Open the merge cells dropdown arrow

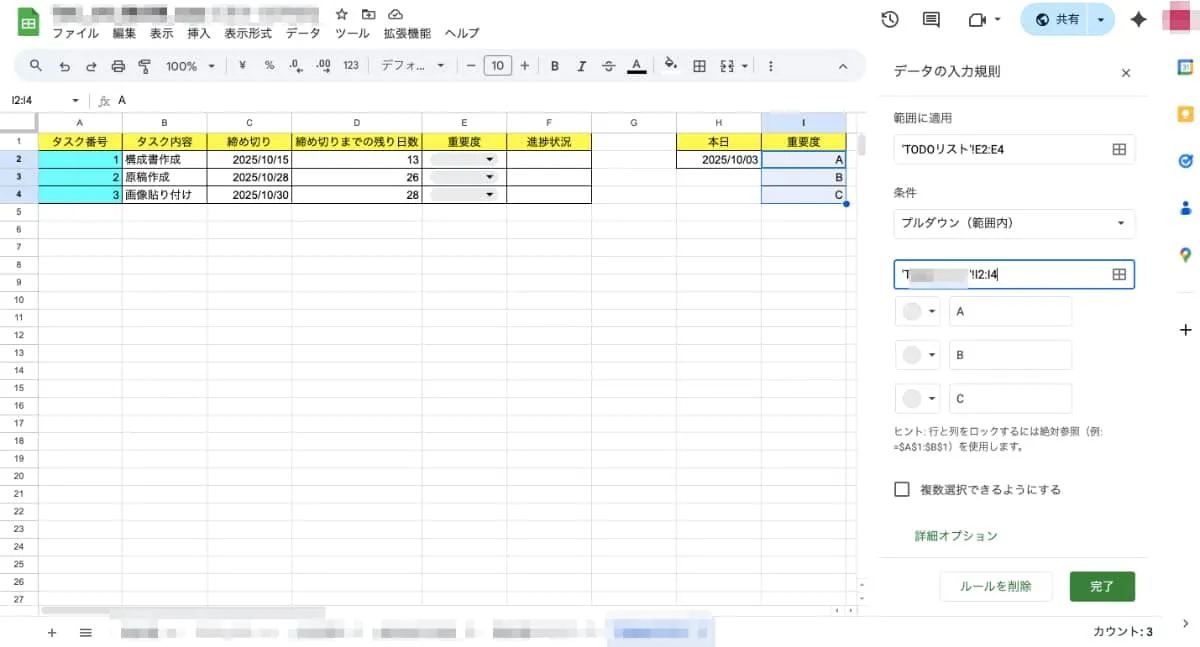[x=742, y=66]
